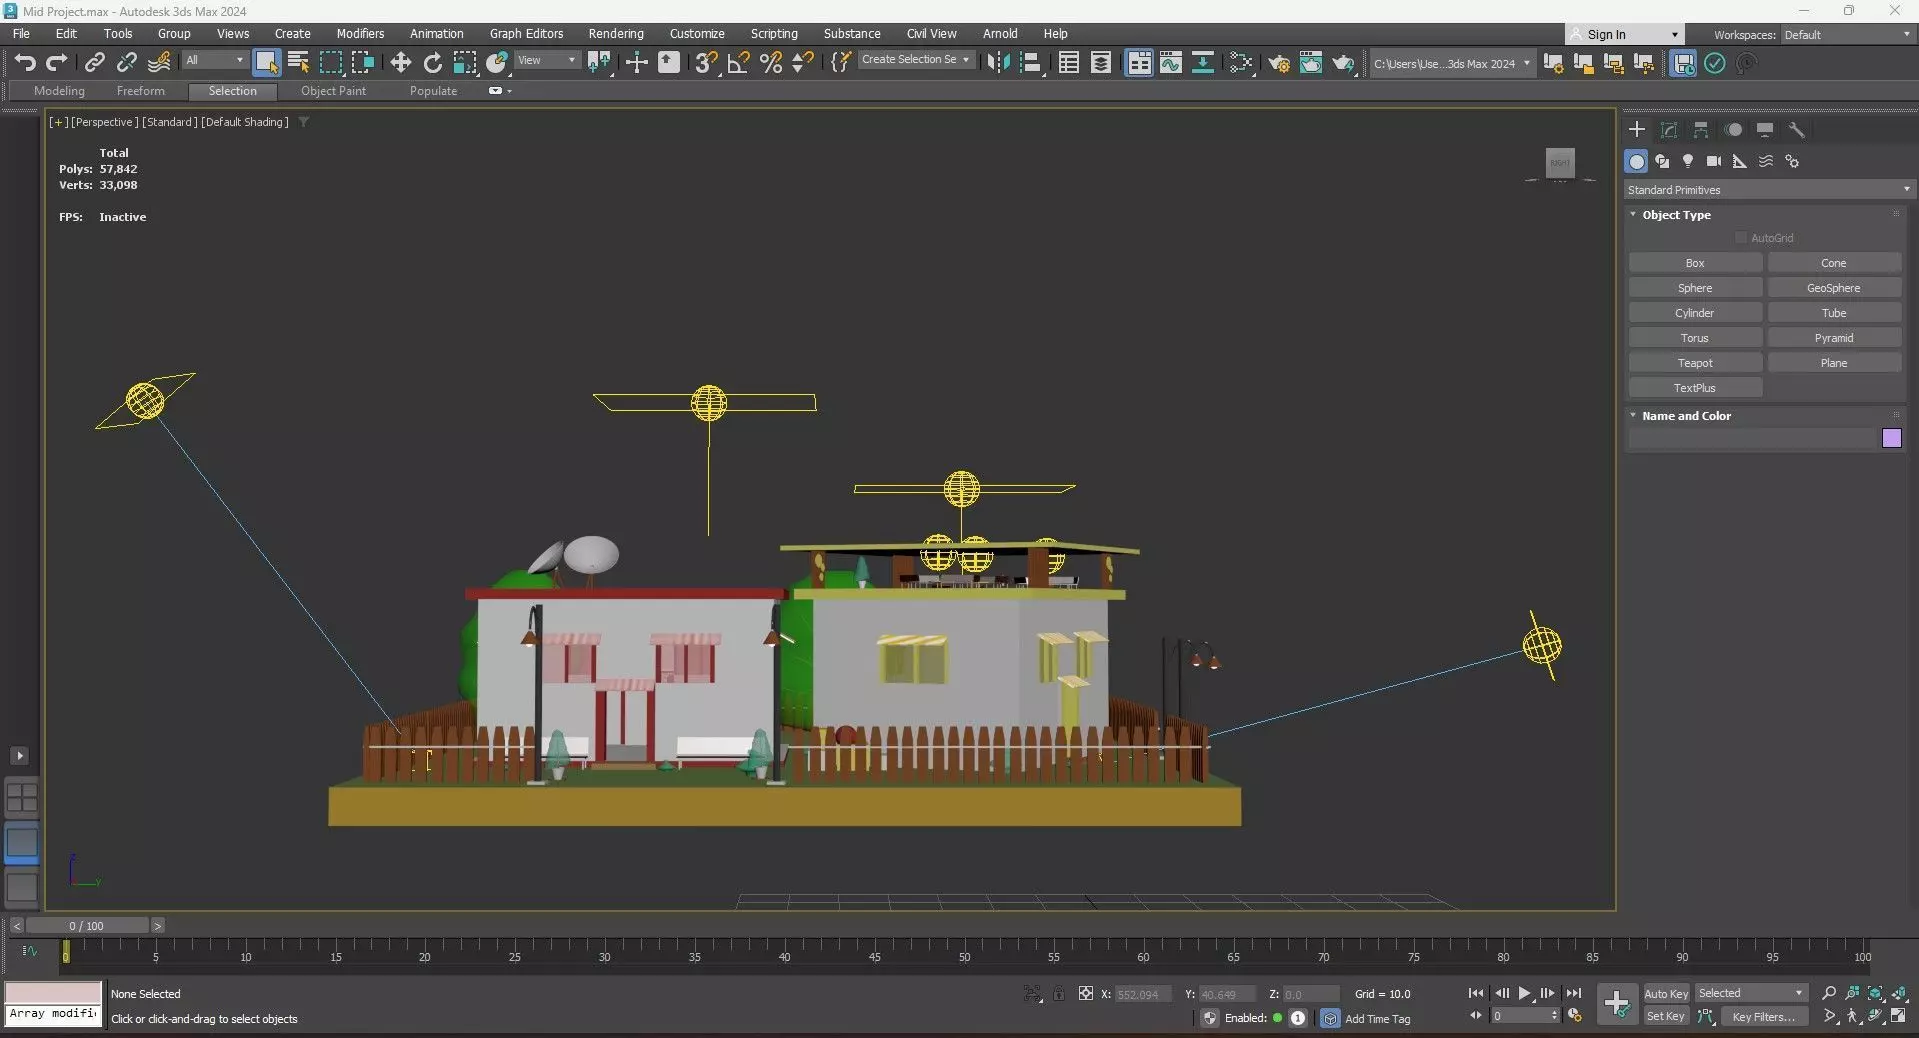
Task: Open the 'View' reference coordinate dropdown
Action: click(546, 60)
